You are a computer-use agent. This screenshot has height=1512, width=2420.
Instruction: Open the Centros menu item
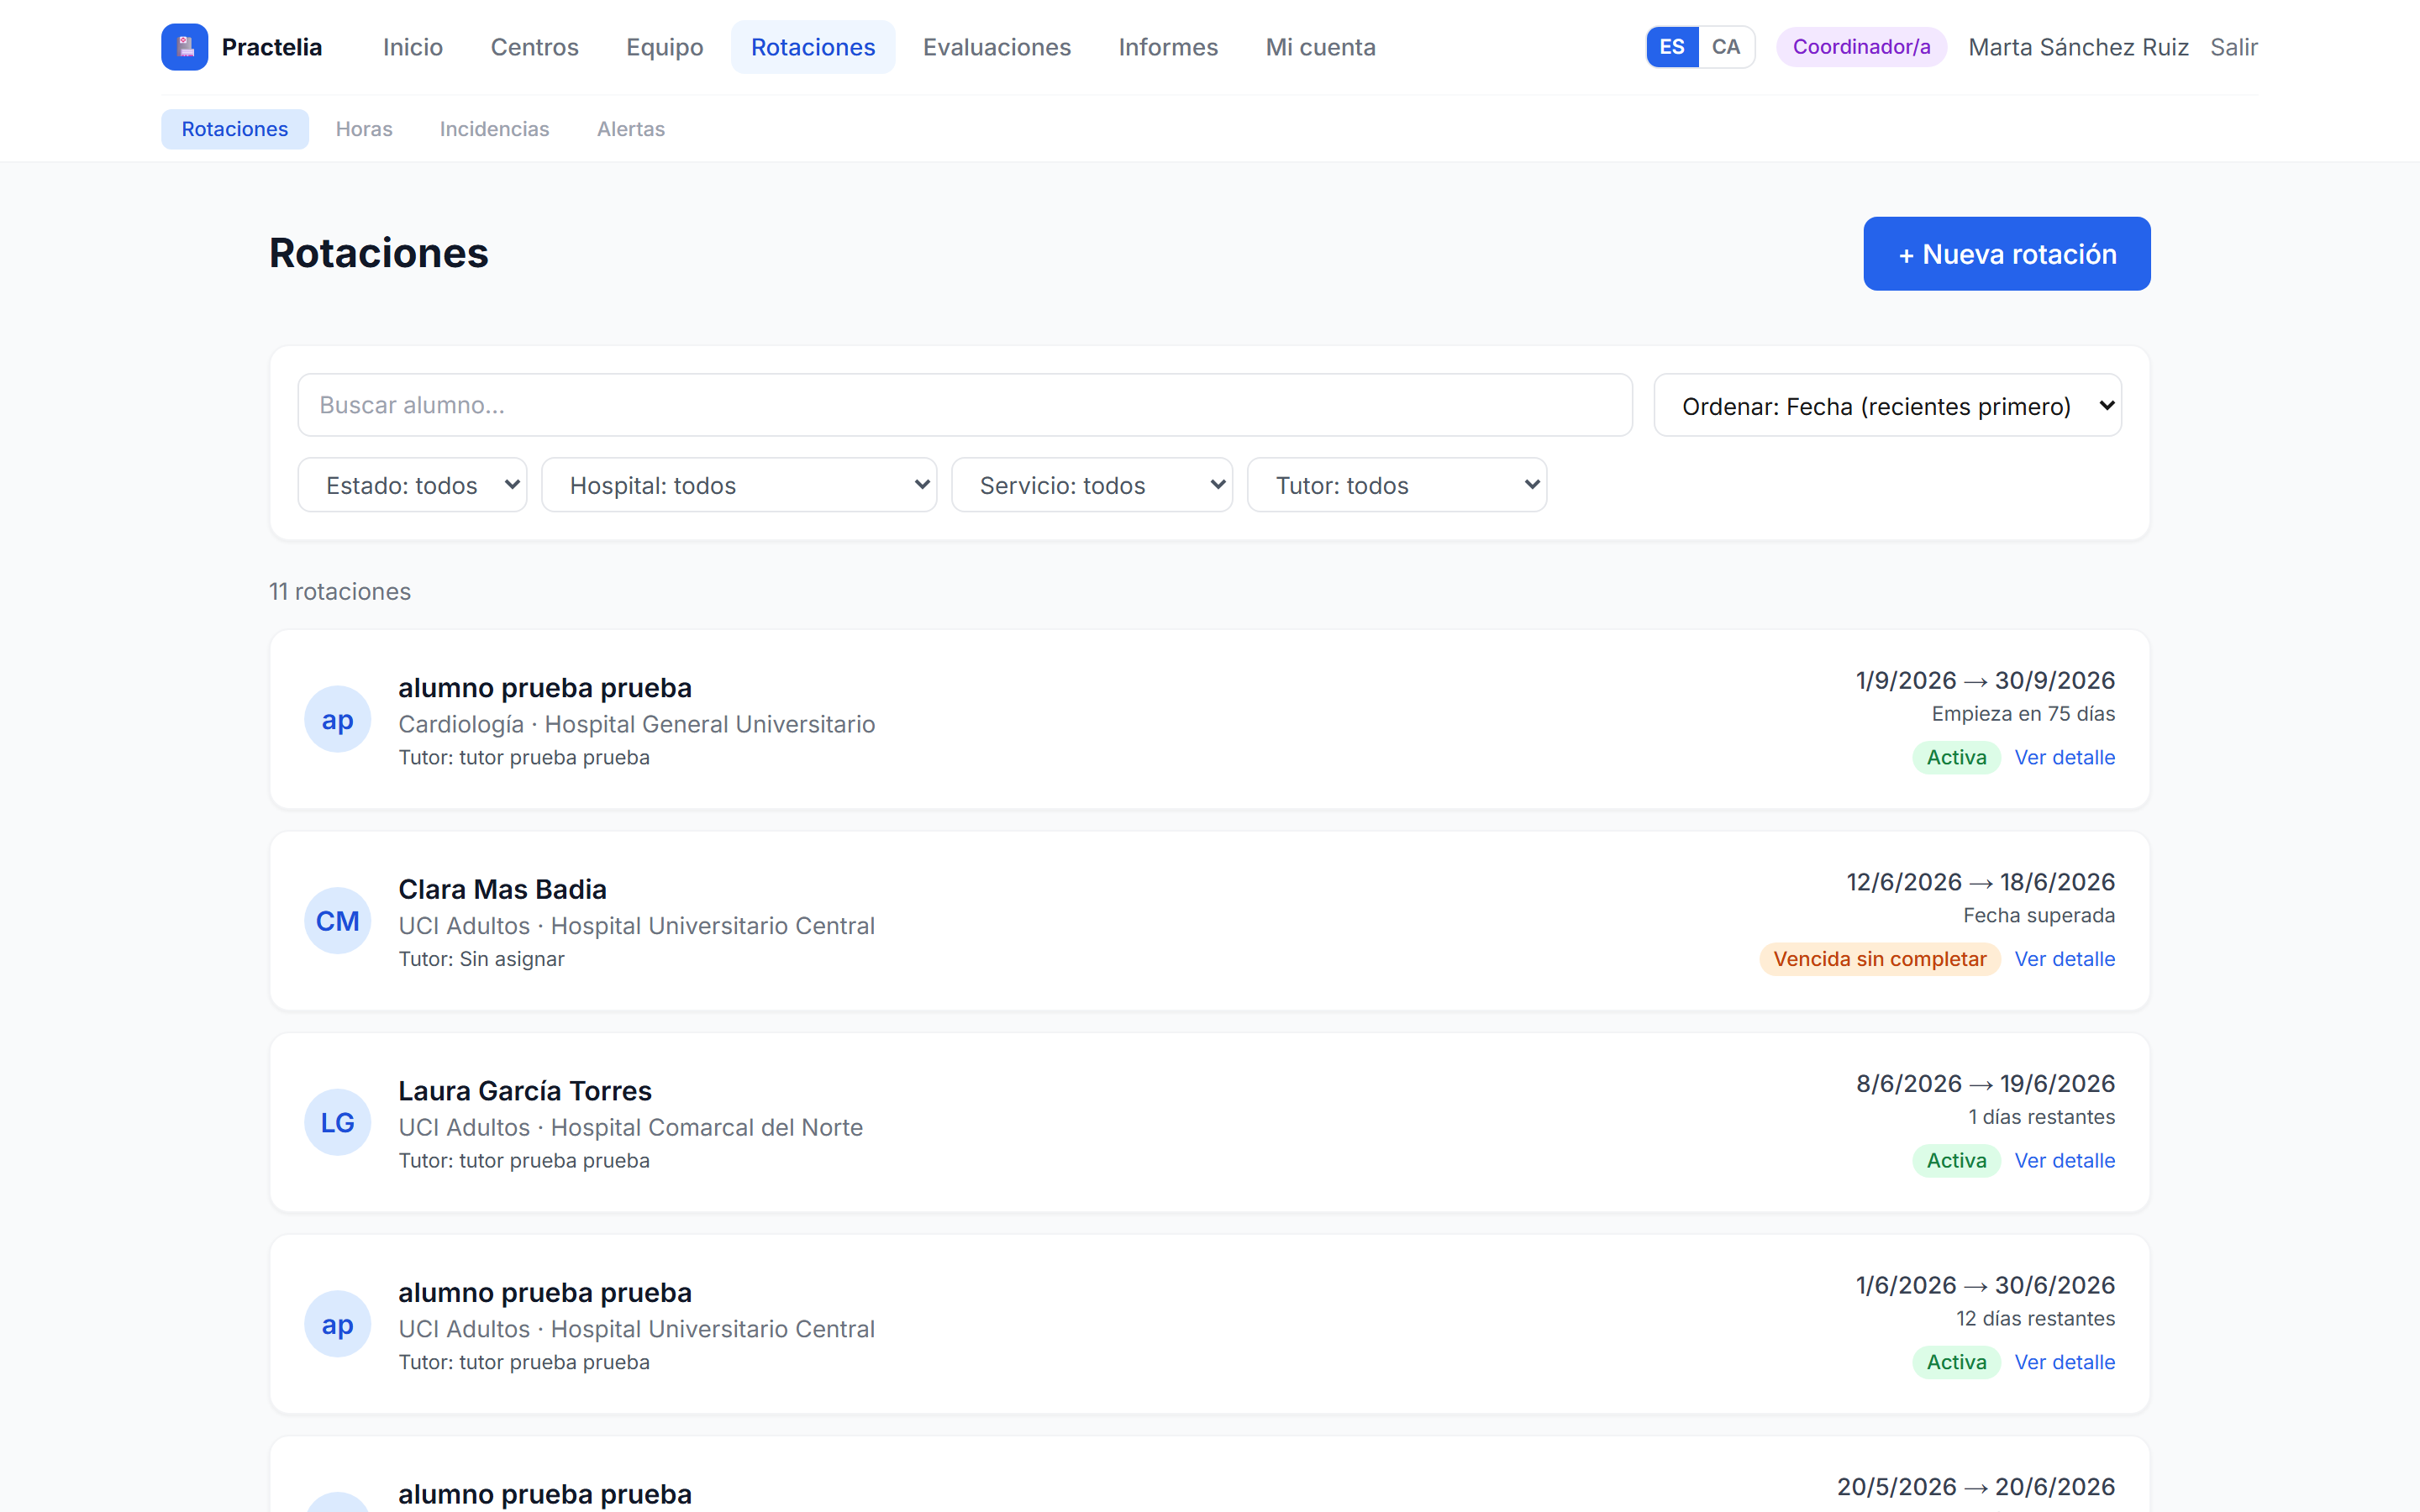click(x=535, y=47)
